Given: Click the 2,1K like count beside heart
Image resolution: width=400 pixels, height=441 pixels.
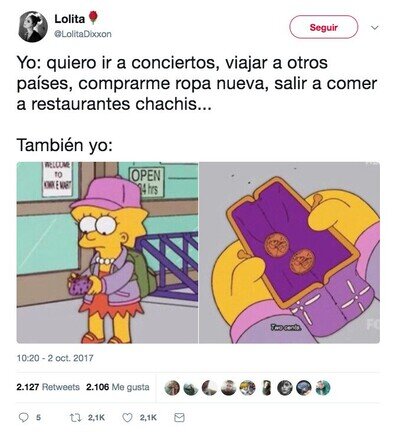Looking at the screenshot, I should click(x=148, y=417).
